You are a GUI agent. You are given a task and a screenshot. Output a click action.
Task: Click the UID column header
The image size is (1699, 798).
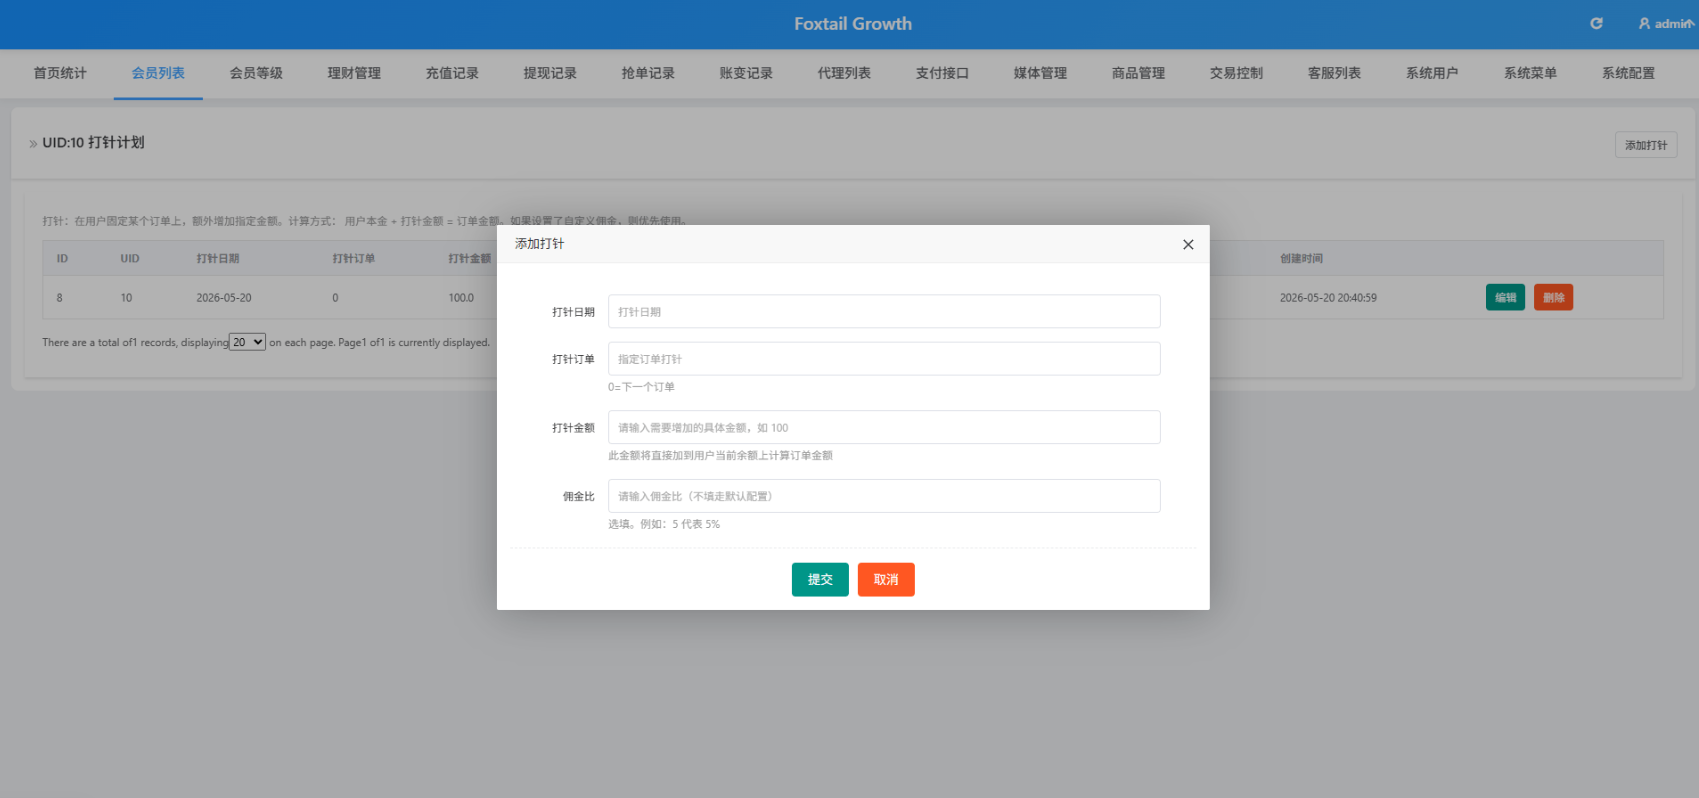click(x=130, y=258)
